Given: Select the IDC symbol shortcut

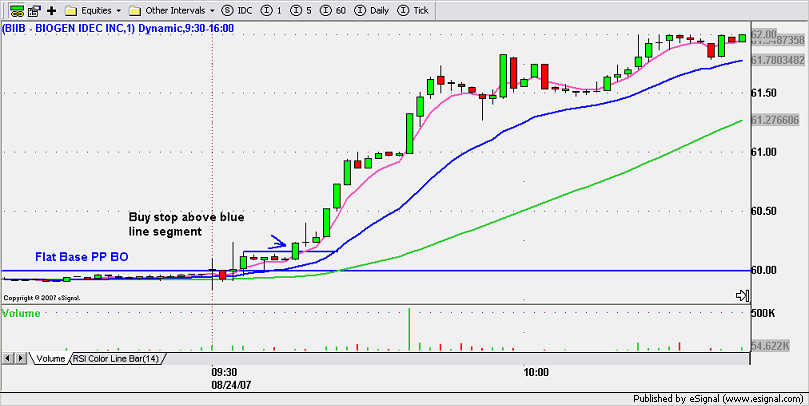Looking at the screenshot, I should [237, 10].
